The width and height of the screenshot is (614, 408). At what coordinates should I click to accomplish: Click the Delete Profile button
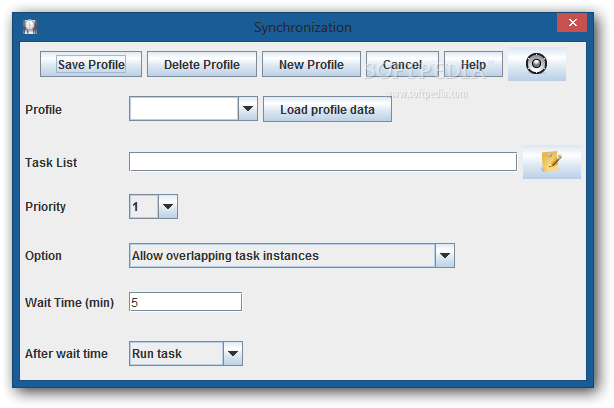click(x=202, y=64)
